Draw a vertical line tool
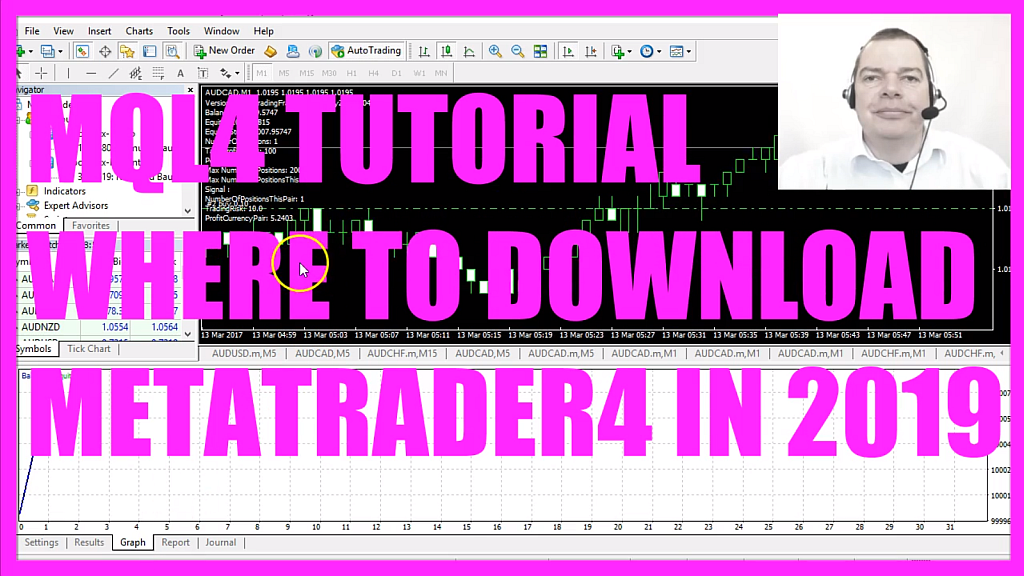 pos(68,73)
